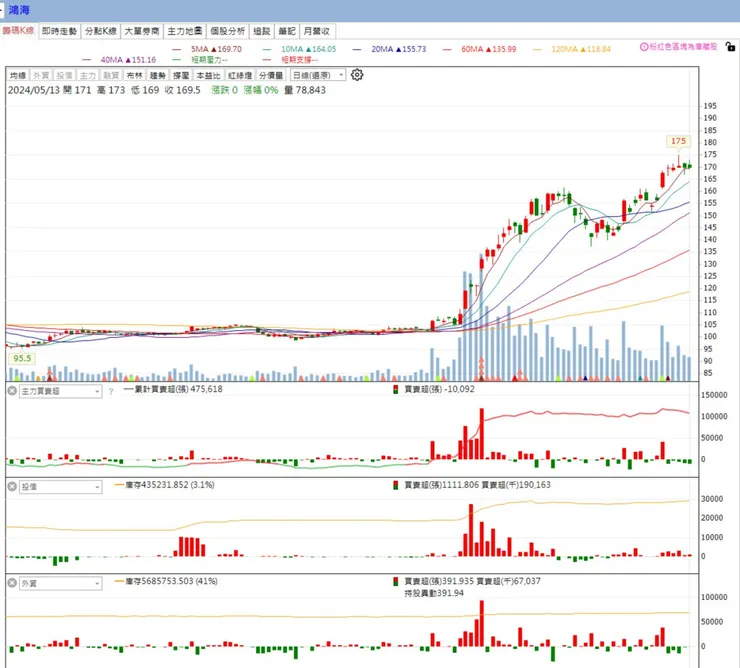
Task: Toggle the 融資 overlay button
Action: click(x=111, y=76)
